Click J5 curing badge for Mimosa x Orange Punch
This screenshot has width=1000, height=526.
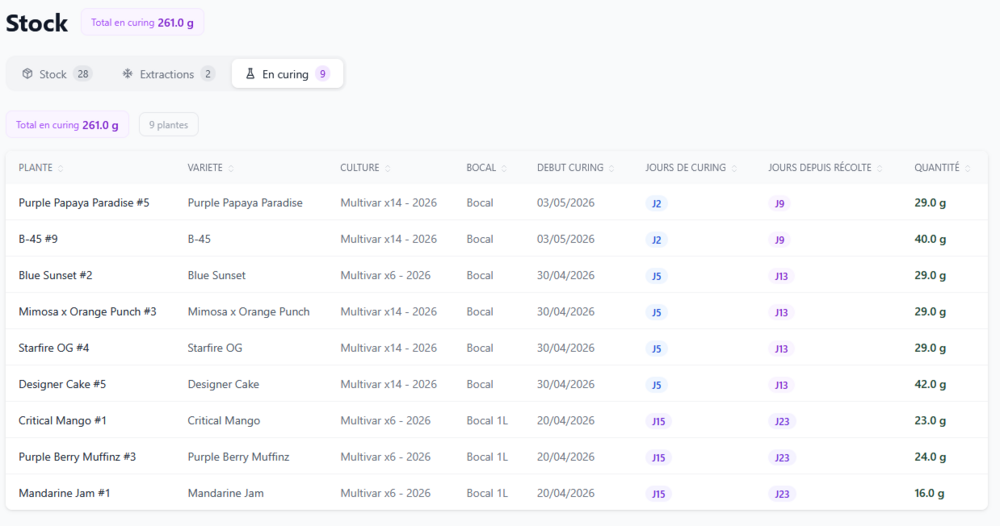coord(656,312)
